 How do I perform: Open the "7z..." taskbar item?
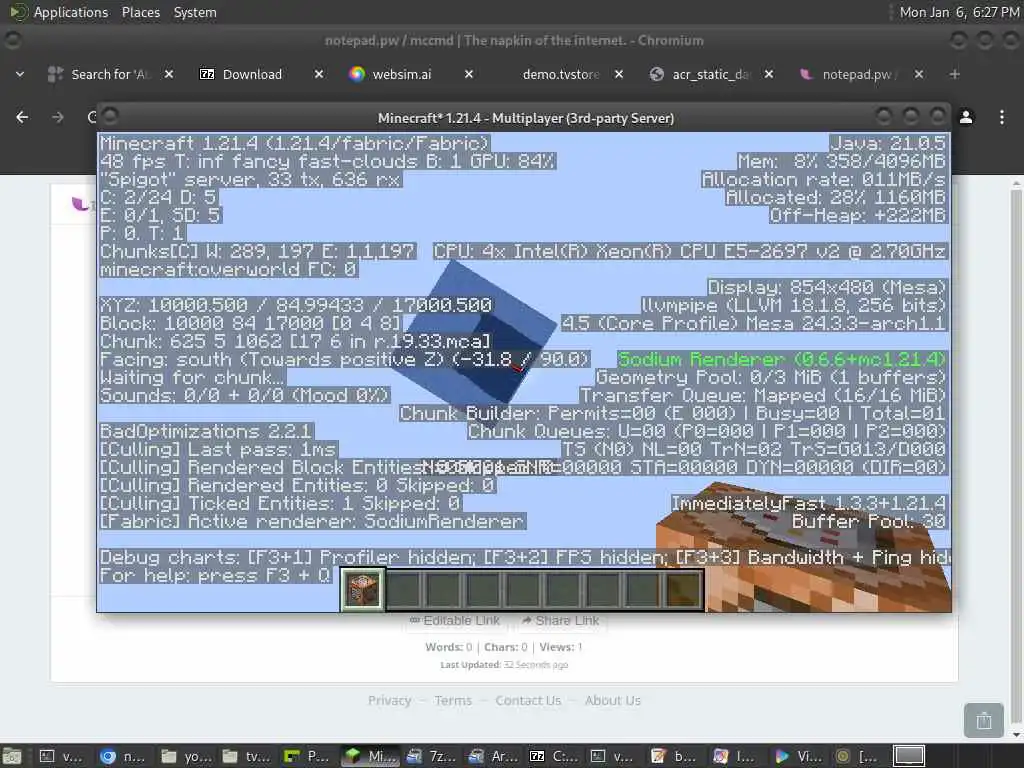(429, 756)
